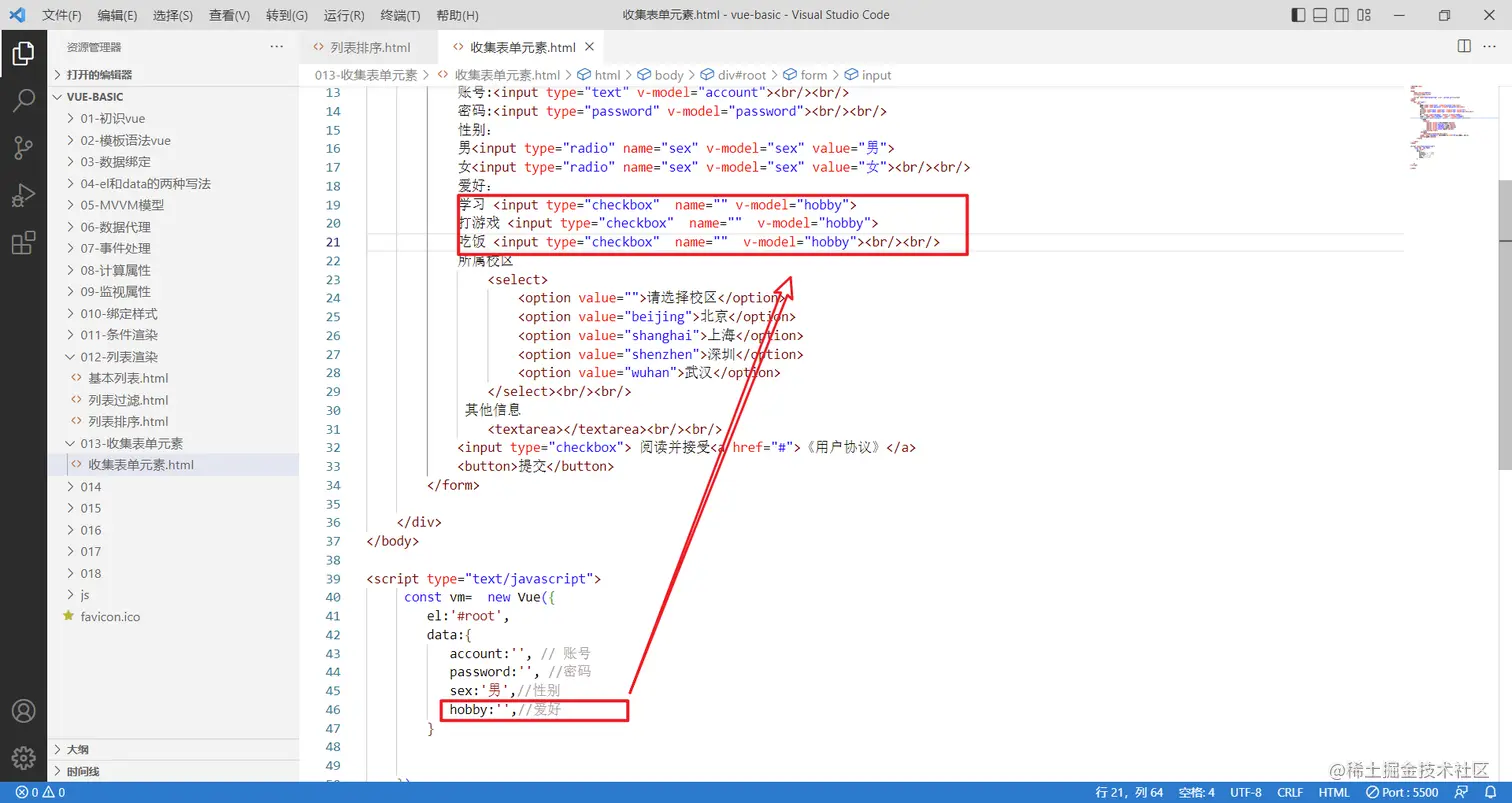Open the 查看(V) menu

(230, 15)
